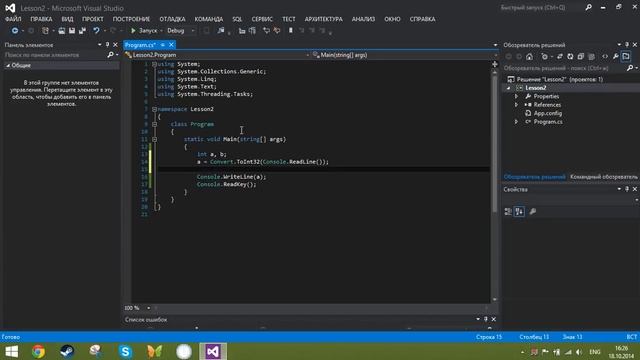Expand the References tree node

click(516, 105)
